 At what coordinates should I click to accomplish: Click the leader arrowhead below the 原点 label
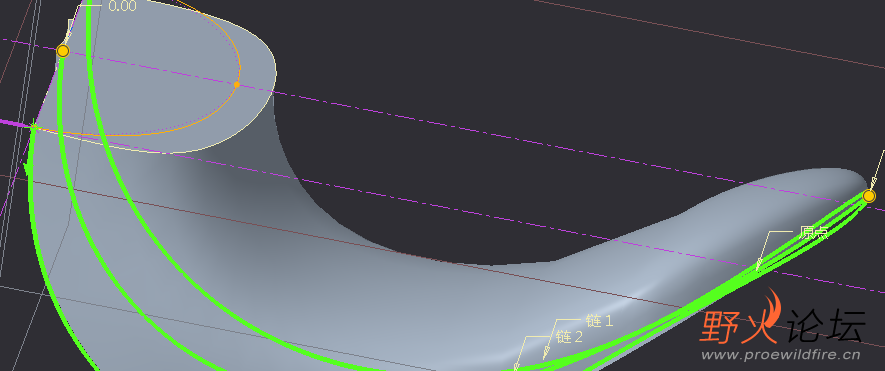[759, 263]
